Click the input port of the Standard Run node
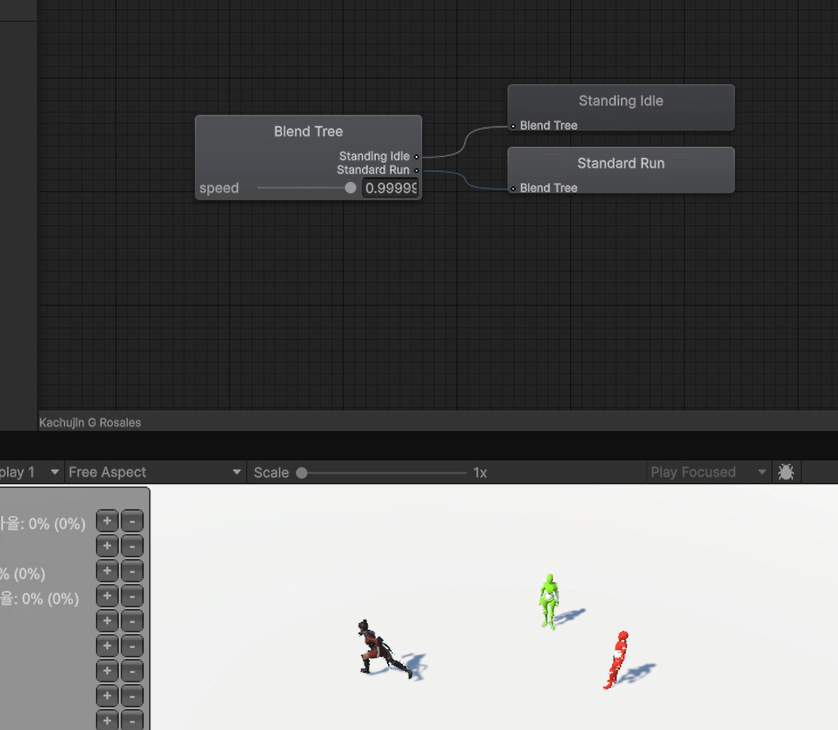The image size is (838, 730). coord(513,188)
